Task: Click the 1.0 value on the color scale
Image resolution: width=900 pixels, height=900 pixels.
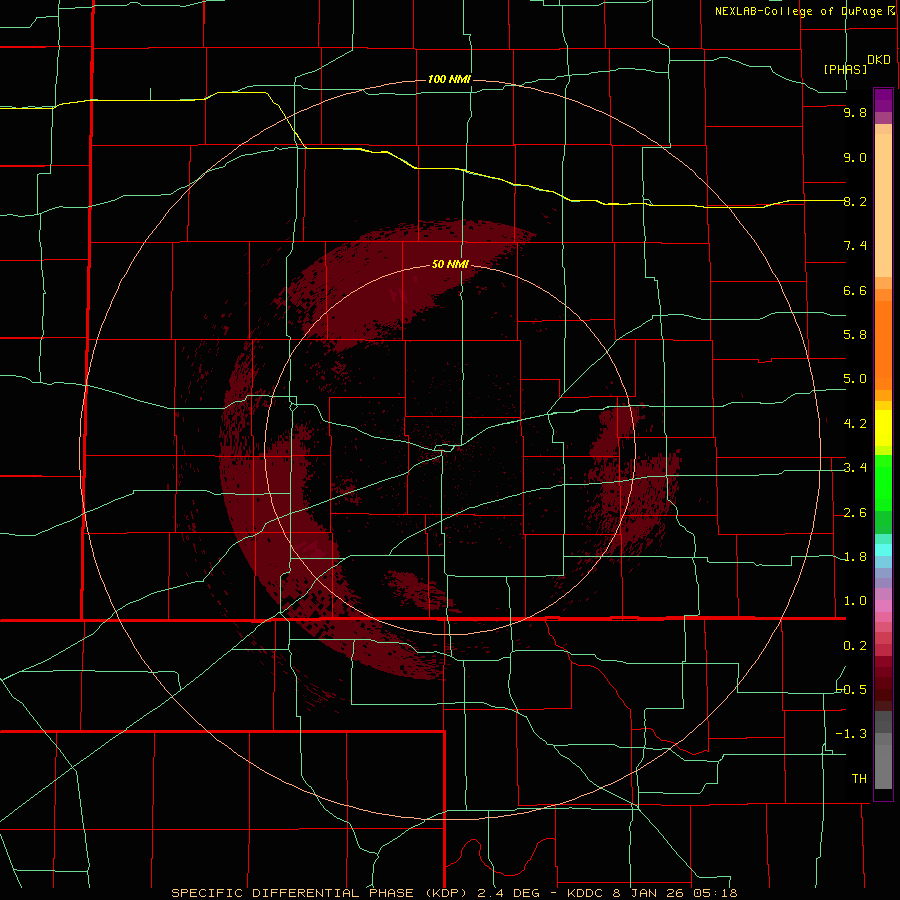Action: 855,601
